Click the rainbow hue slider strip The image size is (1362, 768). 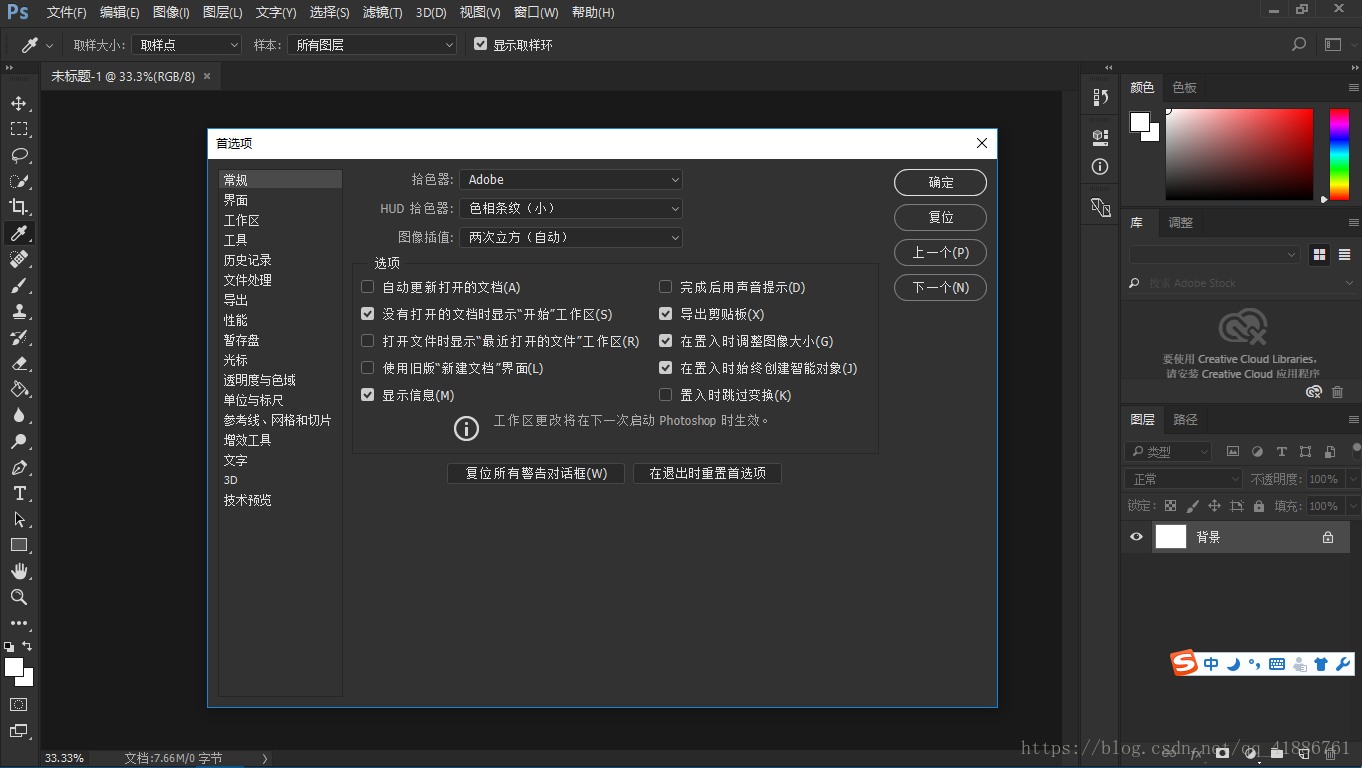click(1339, 154)
